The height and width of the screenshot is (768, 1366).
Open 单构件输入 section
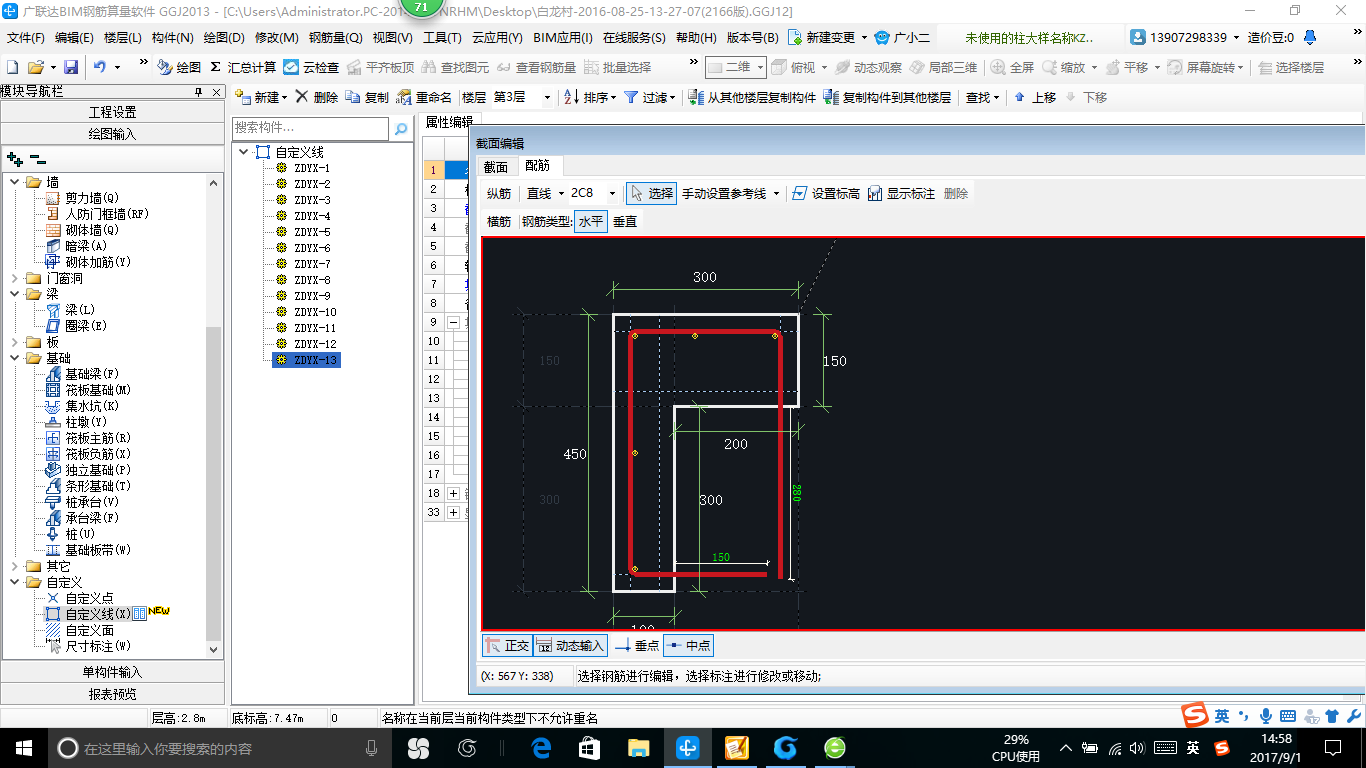tap(113, 672)
